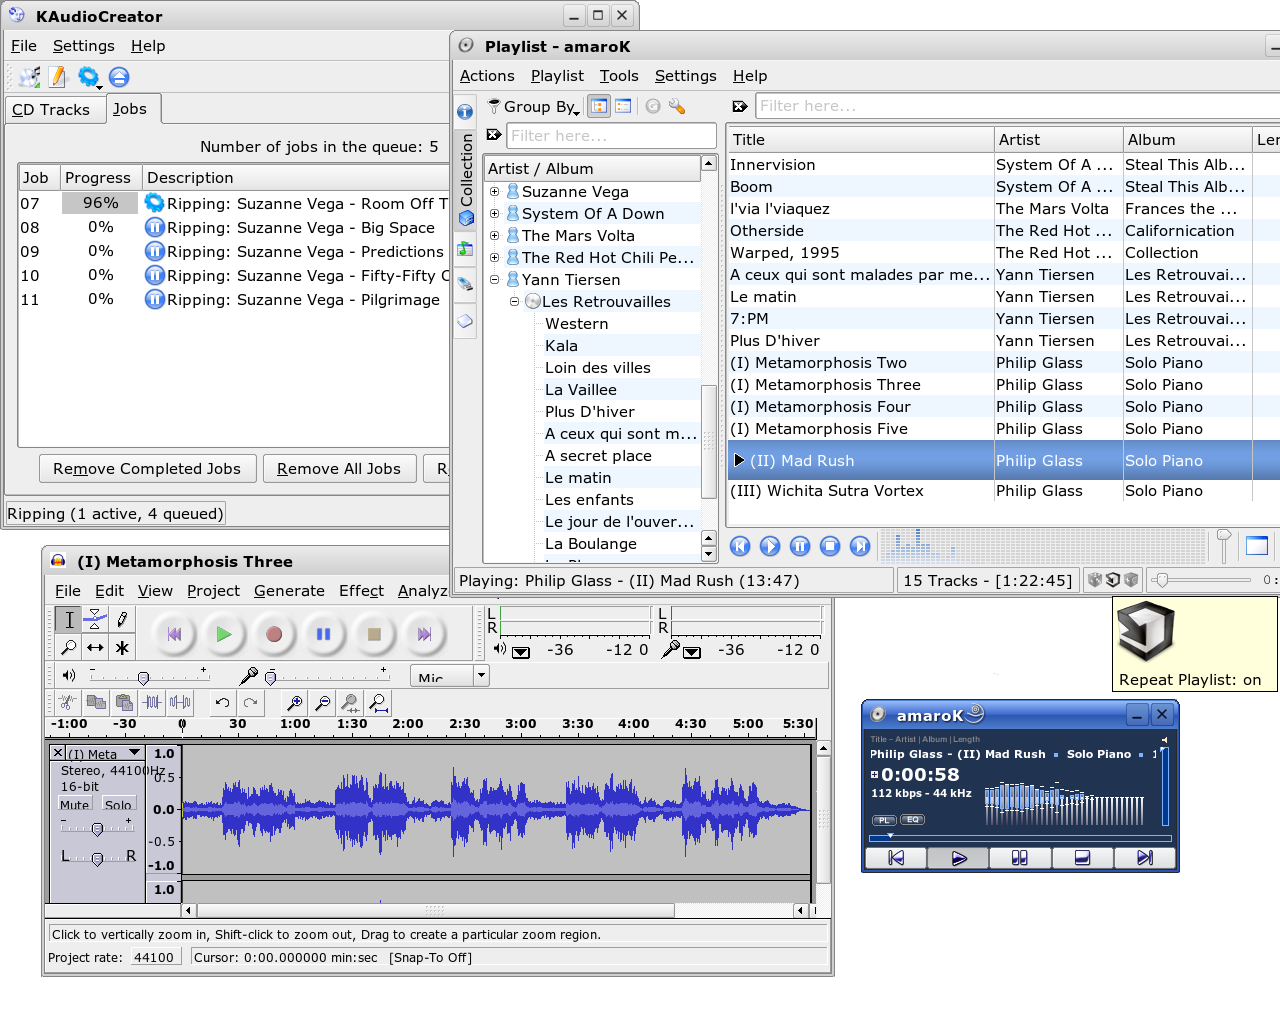The width and height of the screenshot is (1280, 1024).
Task: Click Audacity's Zoom In icon
Action: point(294,702)
